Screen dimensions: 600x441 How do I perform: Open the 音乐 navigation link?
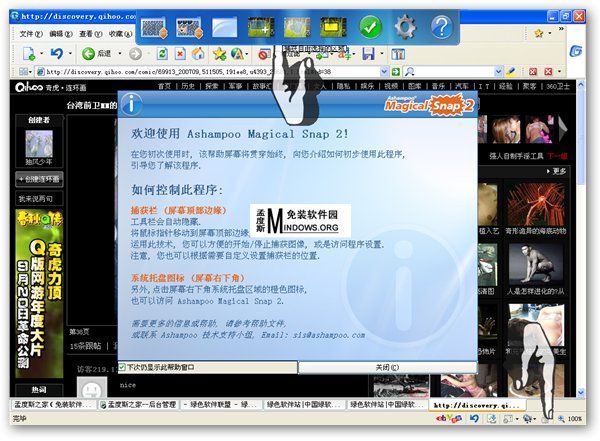point(438,87)
